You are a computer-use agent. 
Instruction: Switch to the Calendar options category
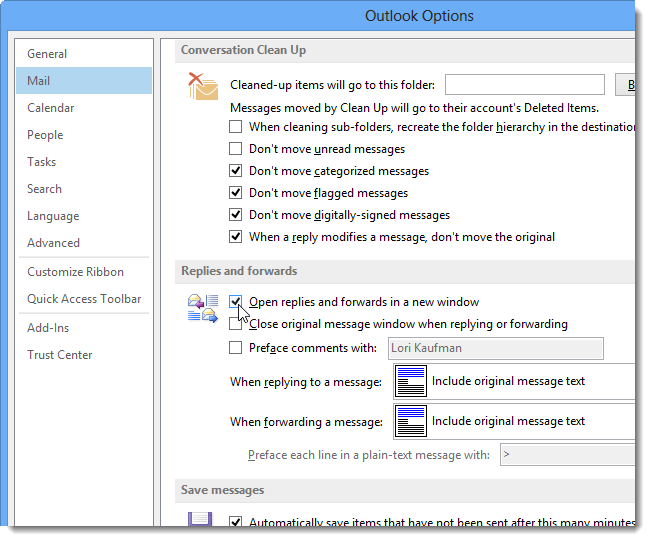pos(84,108)
